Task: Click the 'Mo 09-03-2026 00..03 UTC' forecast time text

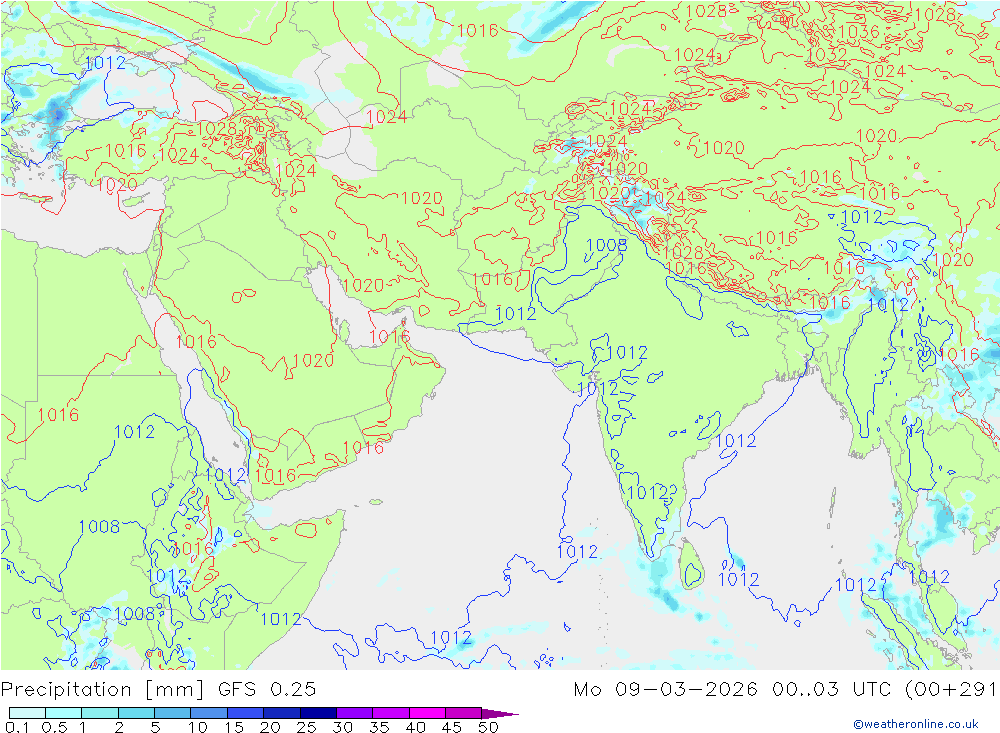Action: 732,690
